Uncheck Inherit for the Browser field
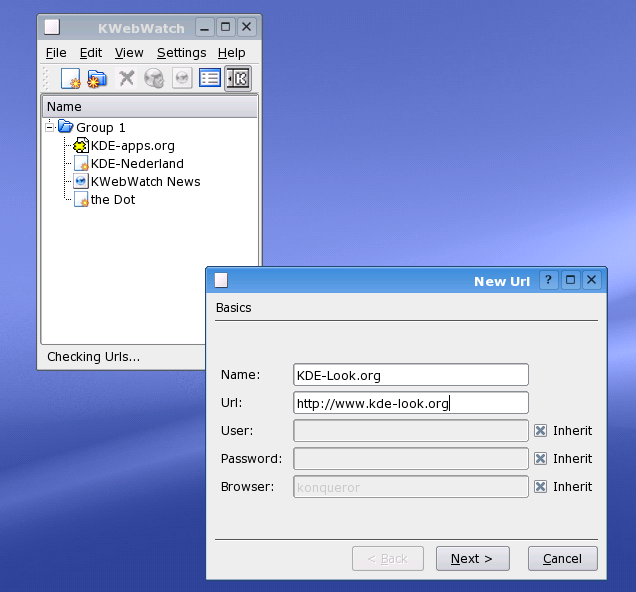The image size is (636, 592). tap(540, 487)
